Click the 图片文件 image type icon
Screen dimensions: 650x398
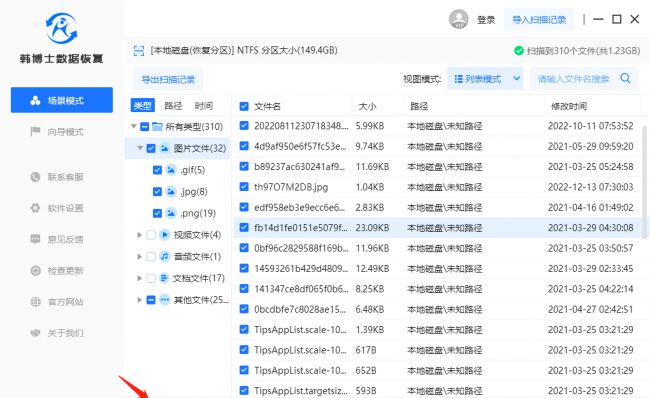pyautogui.click(x=165, y=148)
